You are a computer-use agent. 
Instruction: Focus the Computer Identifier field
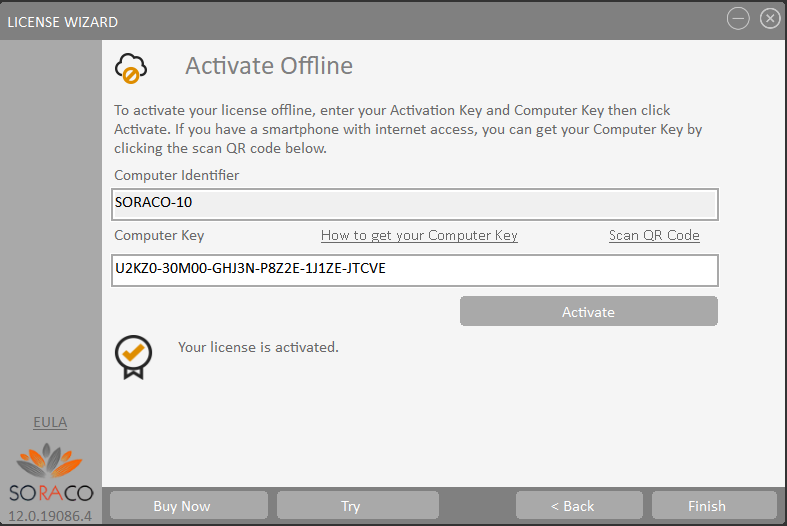point(415,204)
